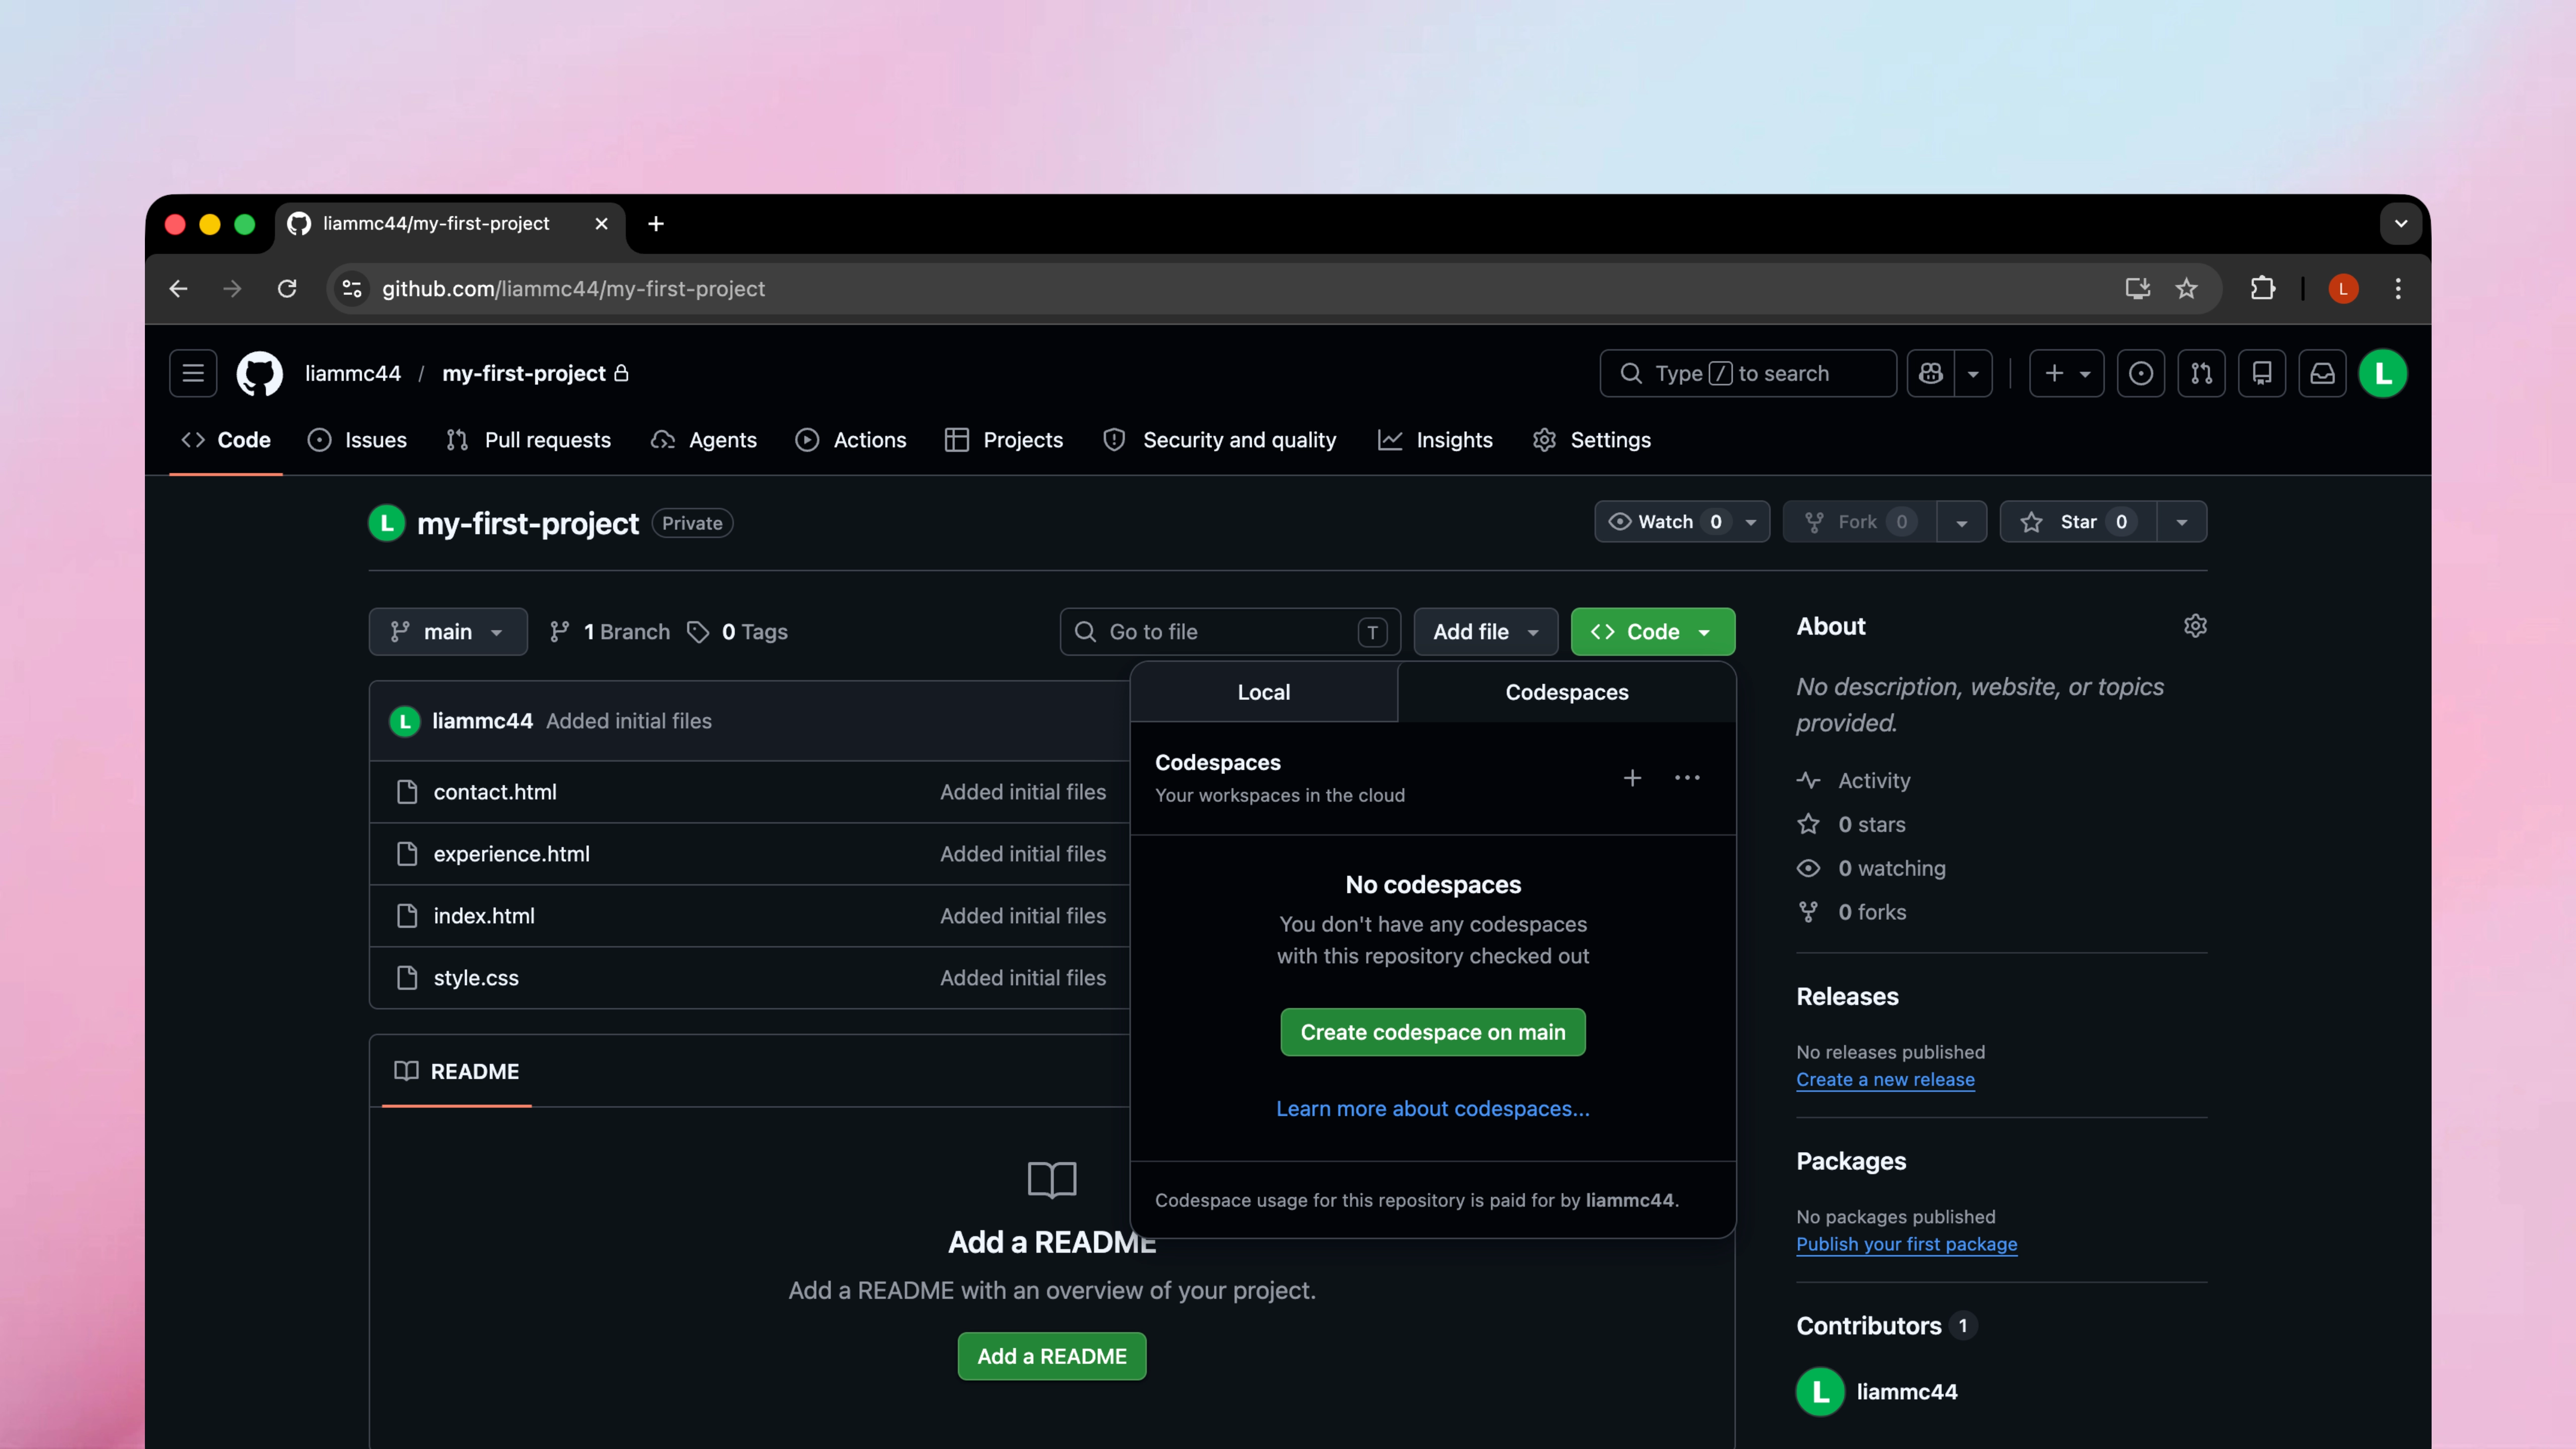
Task: Open the Projects tab
Action: [1004, 440]
